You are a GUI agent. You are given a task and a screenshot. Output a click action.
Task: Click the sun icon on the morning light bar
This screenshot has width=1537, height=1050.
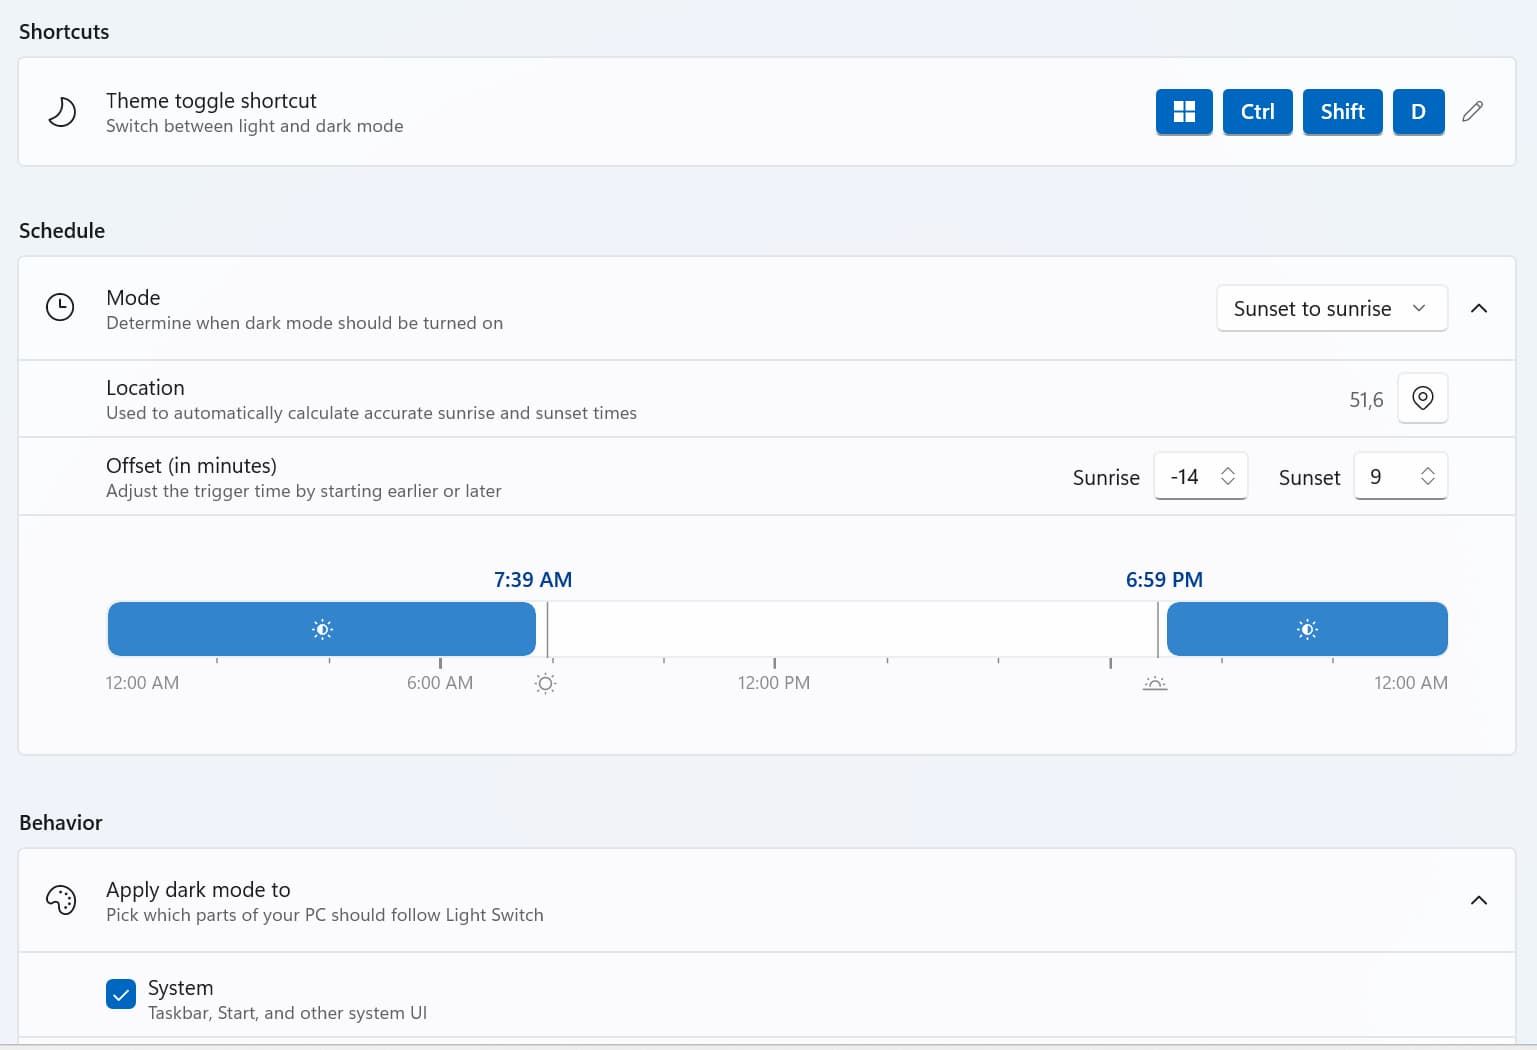(321, 629)
